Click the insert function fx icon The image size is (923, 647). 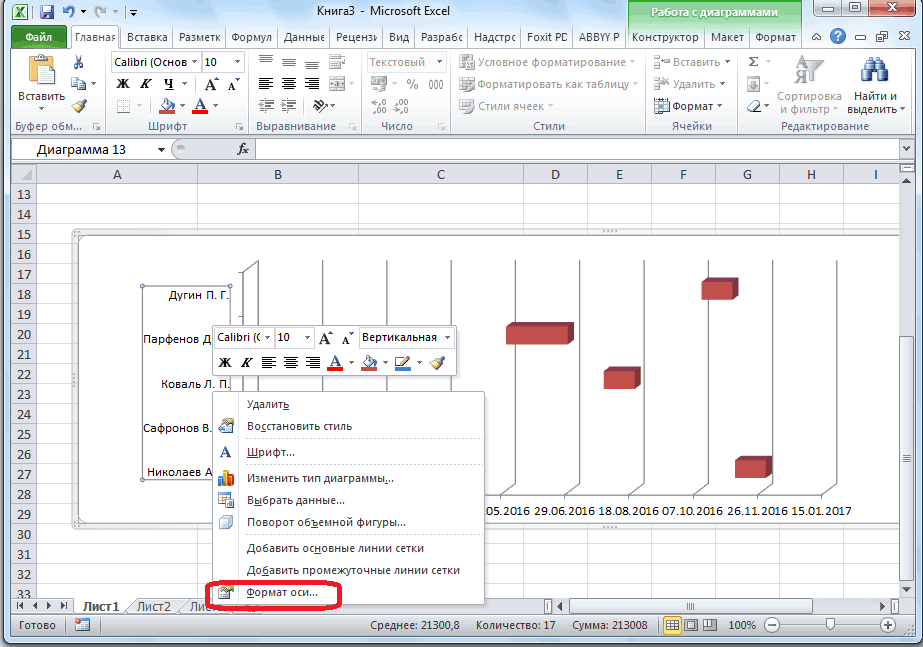(243, 149)
